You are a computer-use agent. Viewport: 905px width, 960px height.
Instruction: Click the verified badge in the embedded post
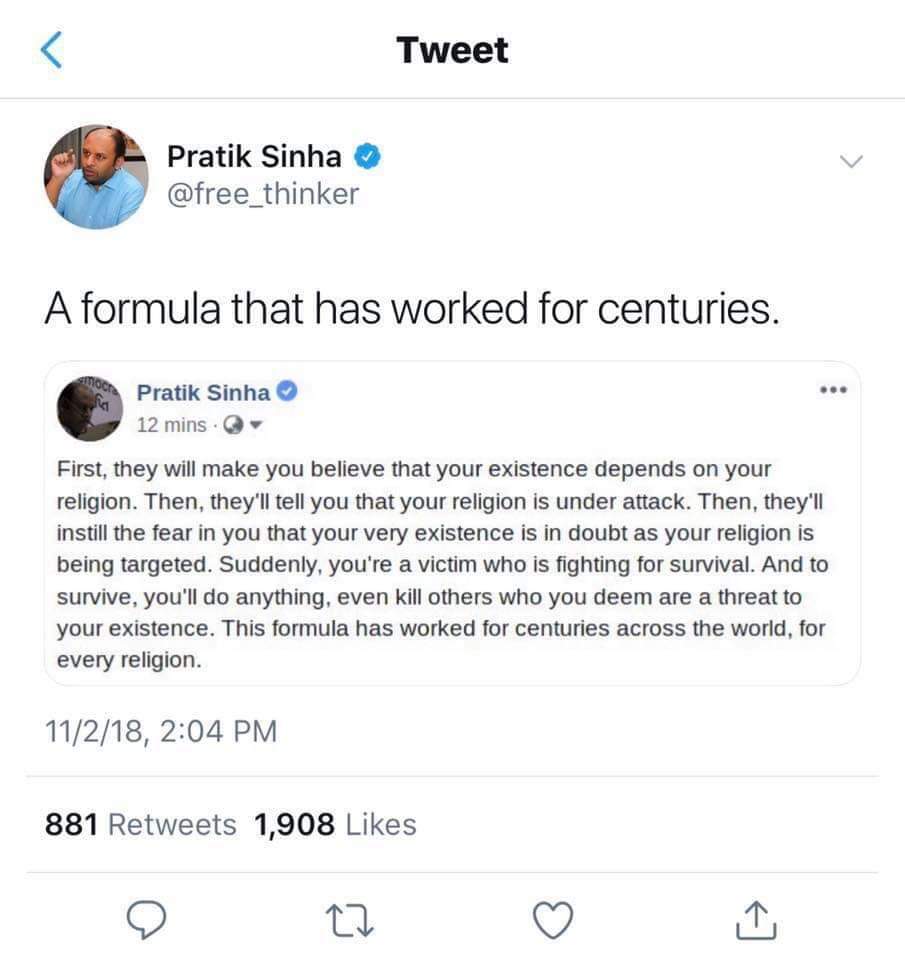[x=288, y=392]
